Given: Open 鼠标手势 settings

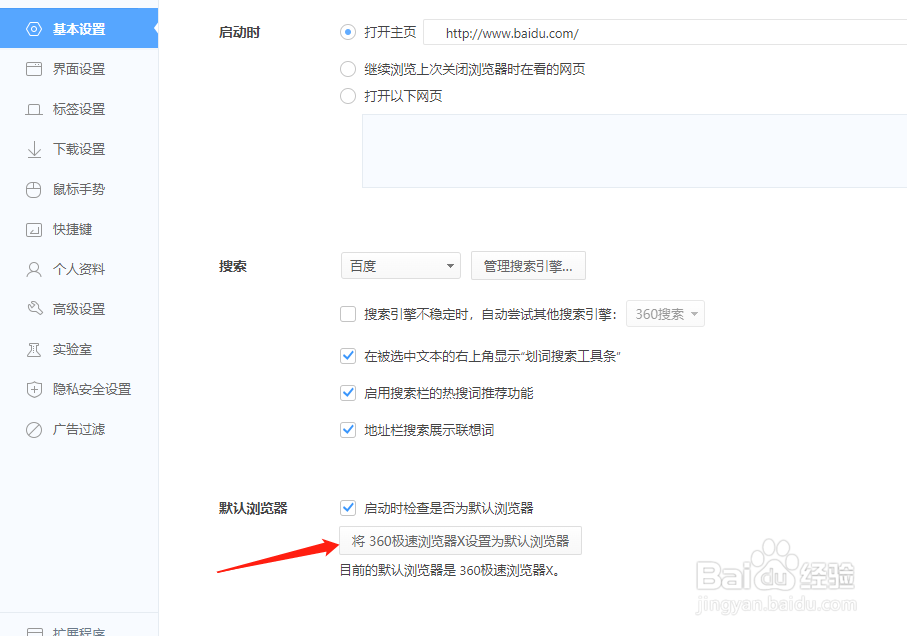Looking at the screenshot, I should point(79,190).
